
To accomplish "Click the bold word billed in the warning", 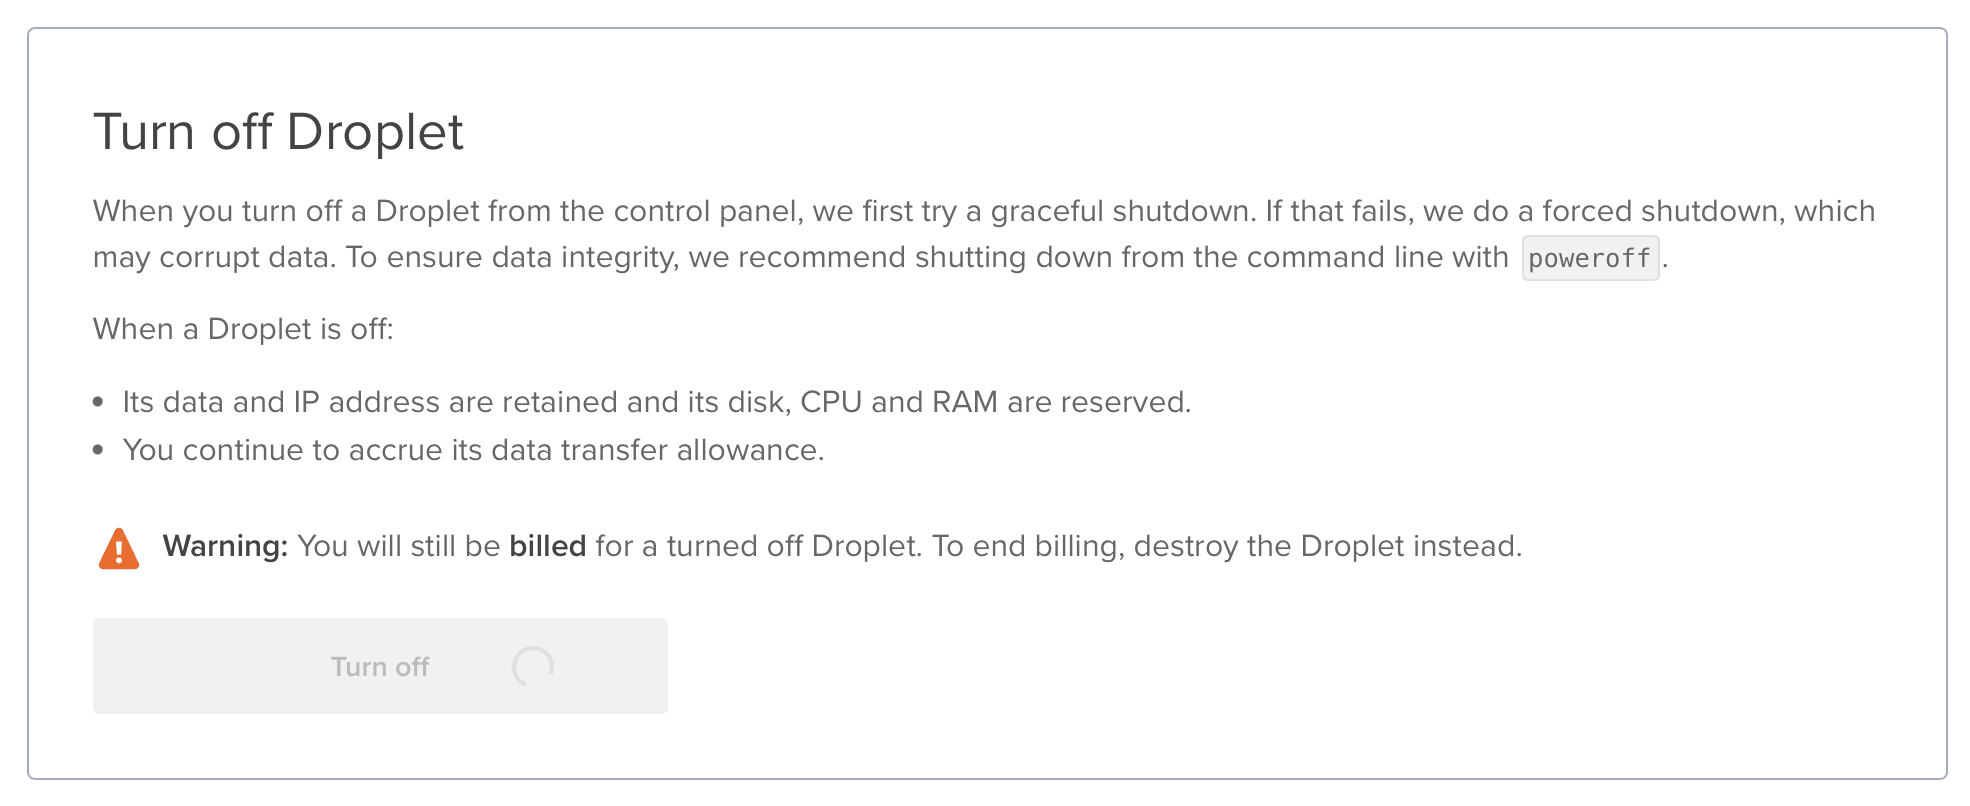I will (x=549, y=546).
